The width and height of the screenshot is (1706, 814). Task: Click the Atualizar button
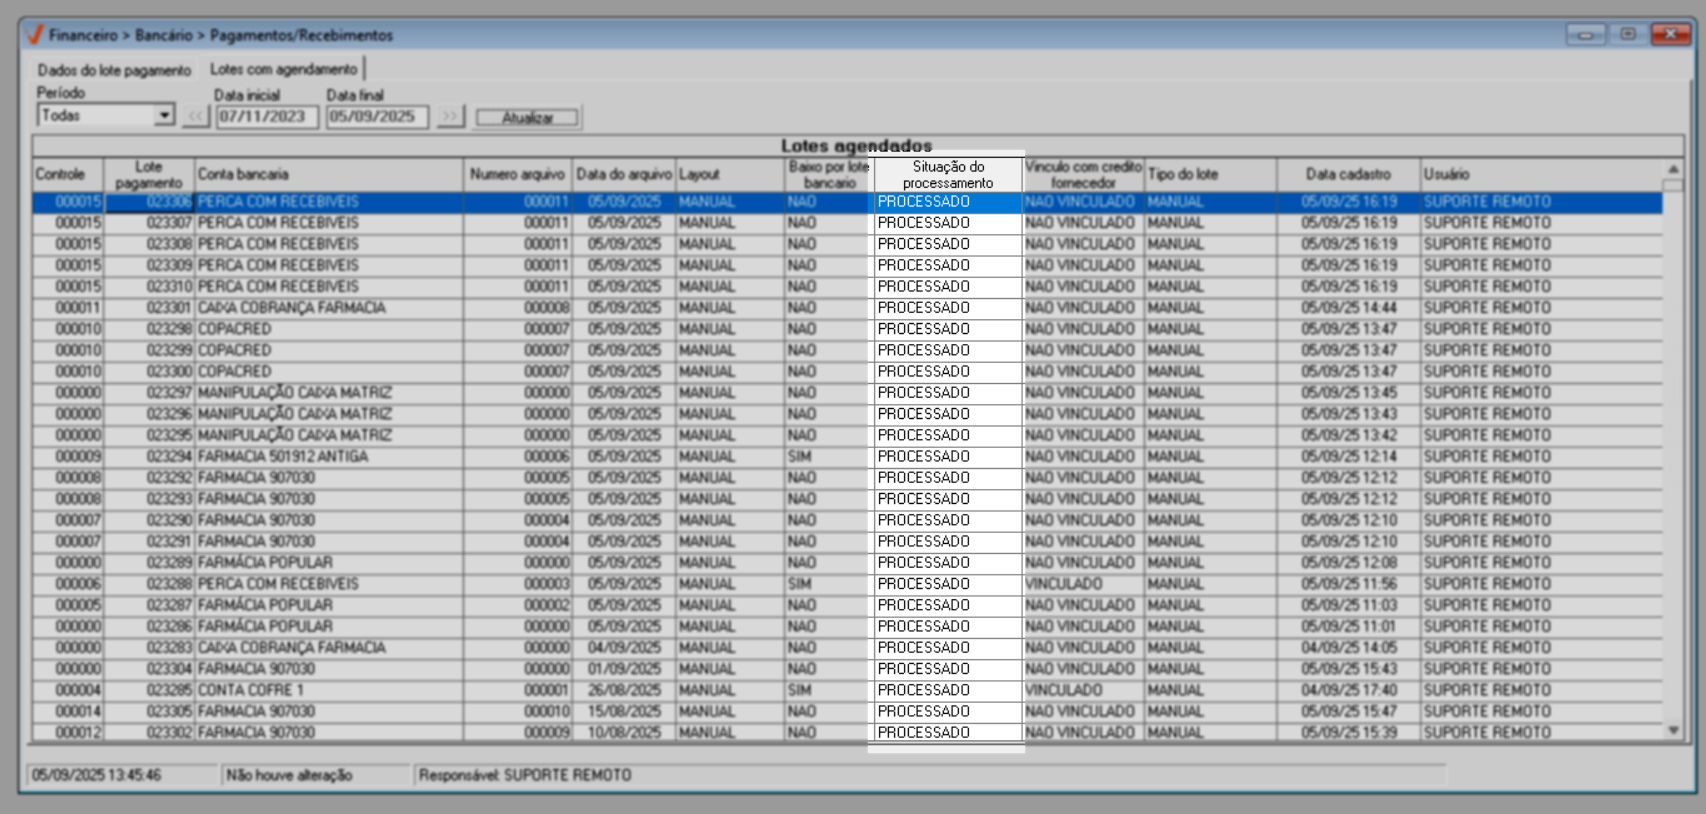[x=527, y=118]
